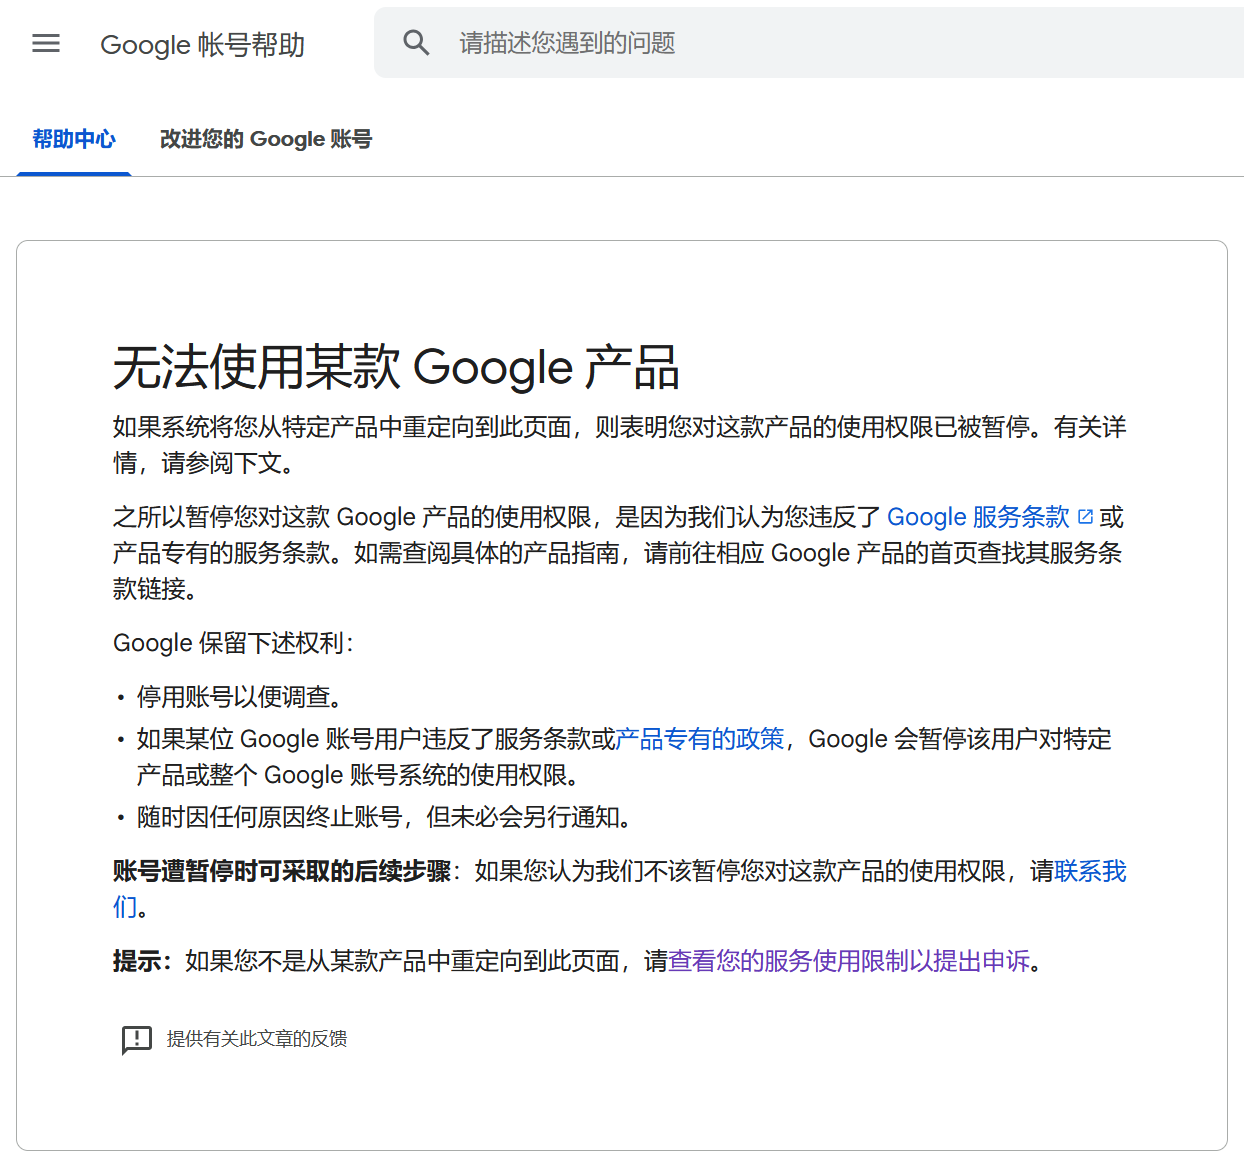1244x1163 pixels.
Task: Click the bold 提示 label
Action: 140,961
